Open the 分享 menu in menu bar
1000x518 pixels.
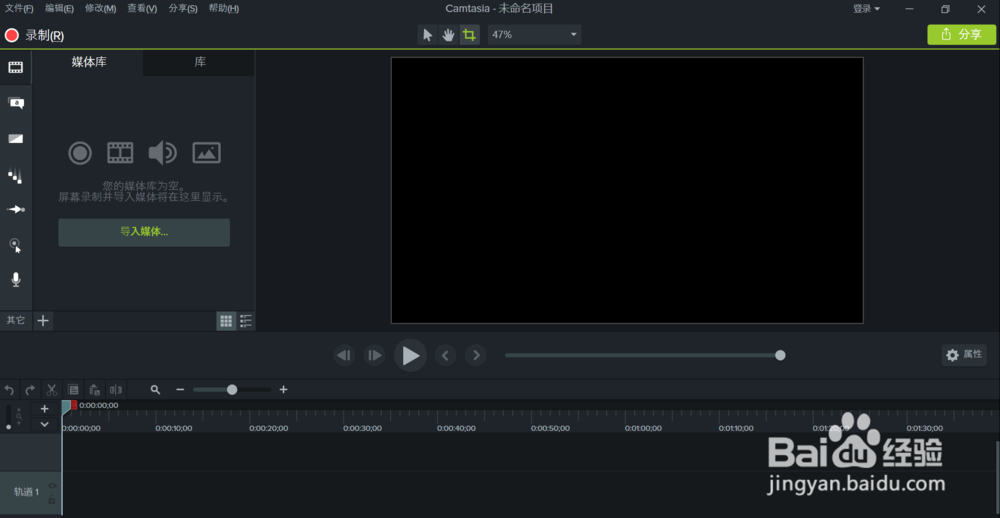click(x=183, y=8)
